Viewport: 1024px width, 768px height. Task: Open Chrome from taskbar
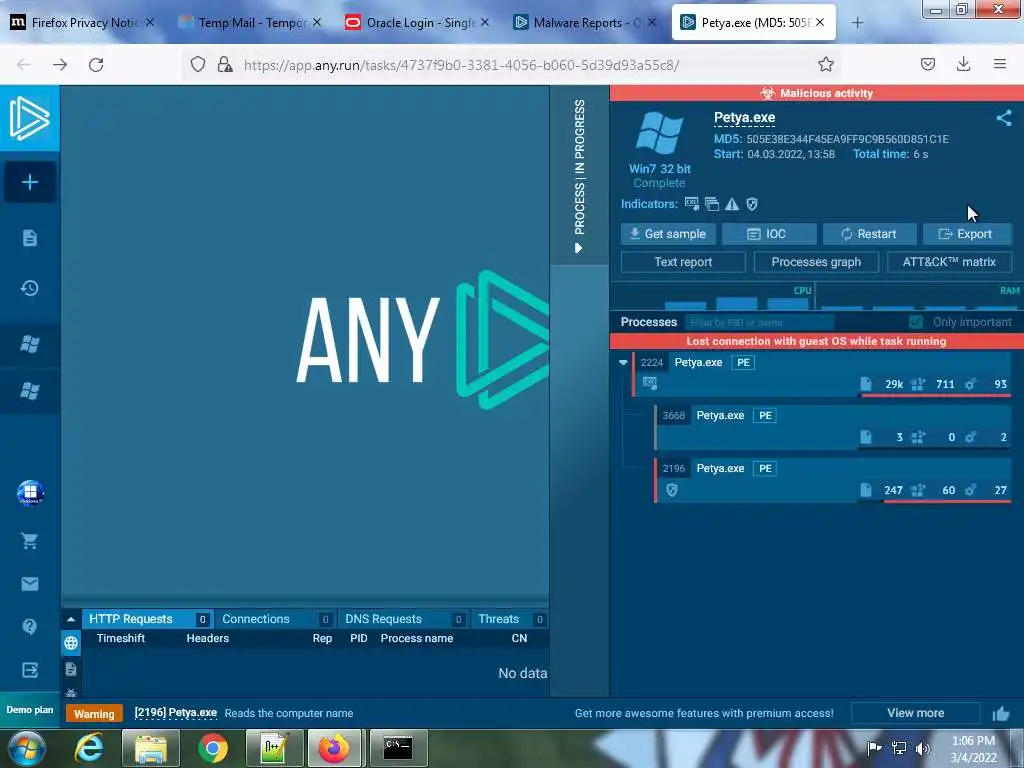point(213,748)
